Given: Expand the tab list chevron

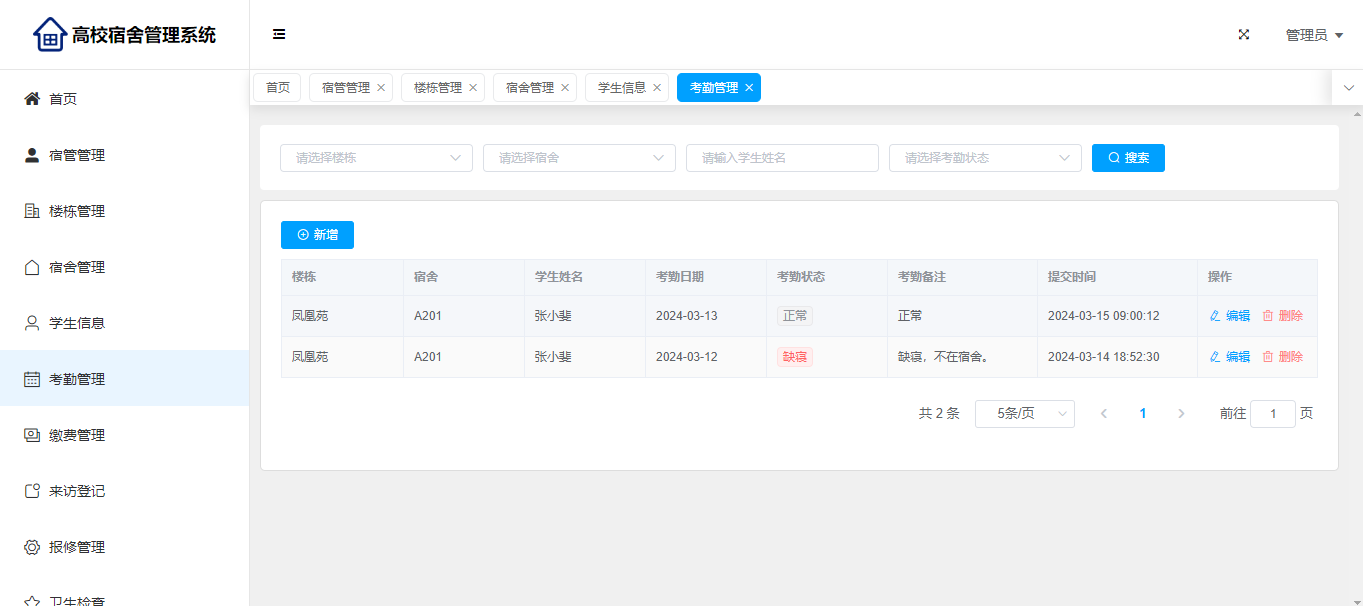Looking at the screenshot, I should [1348, 88].
